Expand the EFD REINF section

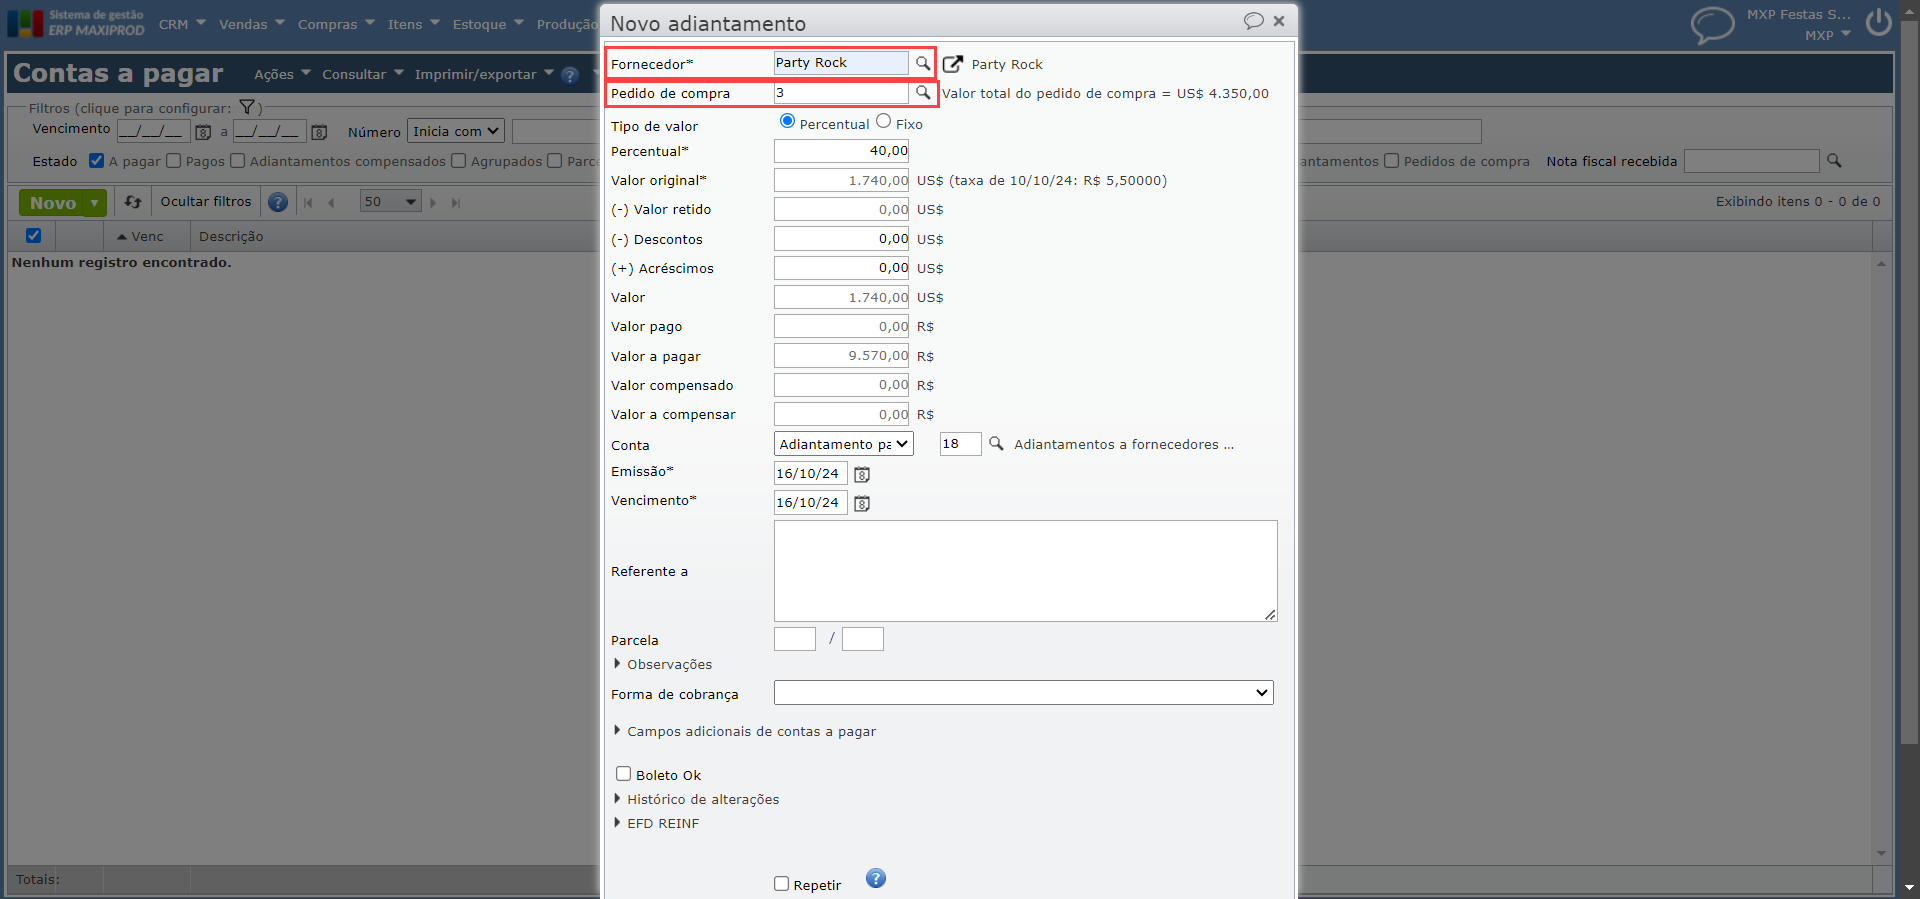click(x=656, y=823)
